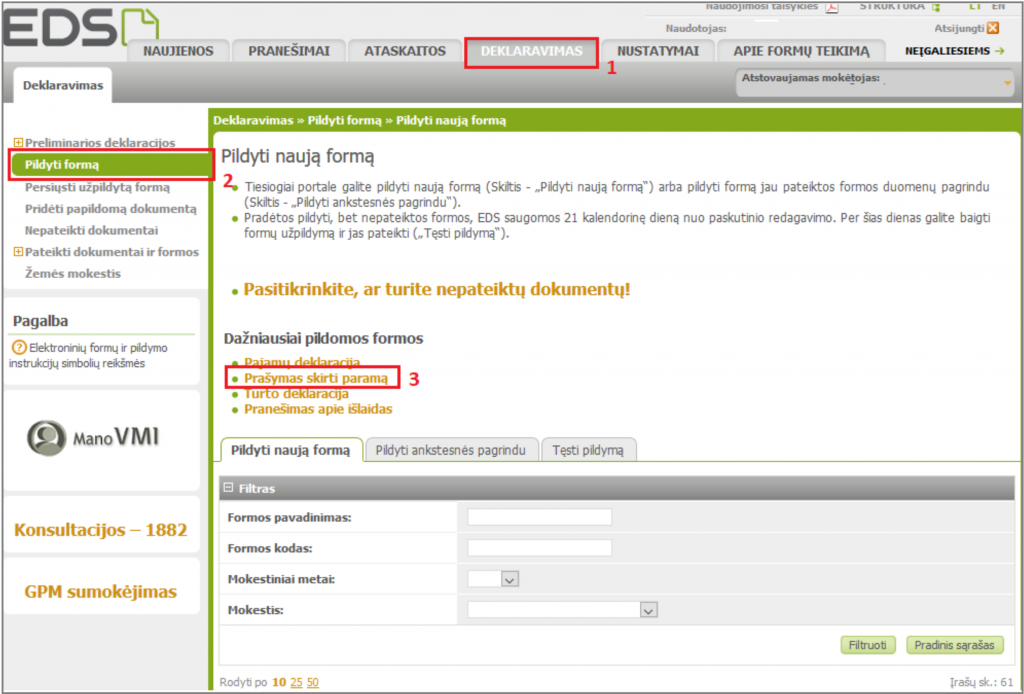Click the green arrow next to Neįgaliesiems
The height and width of the screenshot is (694, 1024).
point(999,51)
